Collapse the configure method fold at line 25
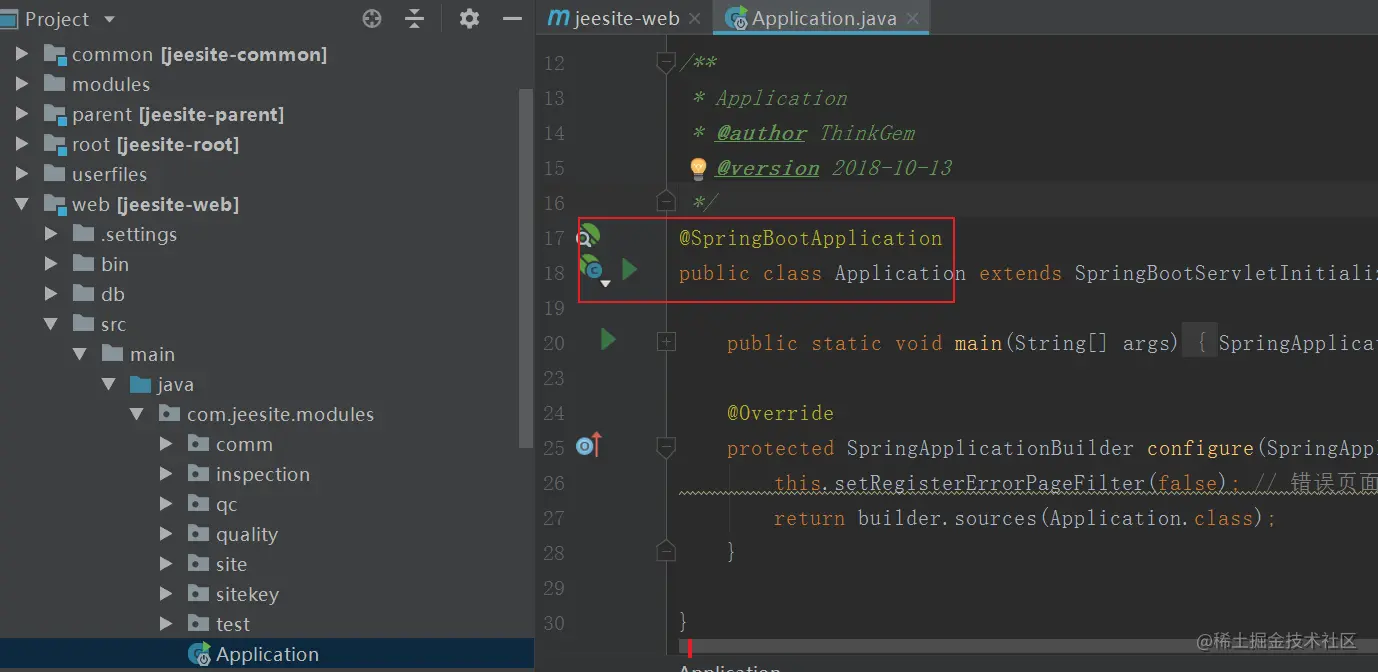Viewport: 1378px width, 672px height. (665, 448)
